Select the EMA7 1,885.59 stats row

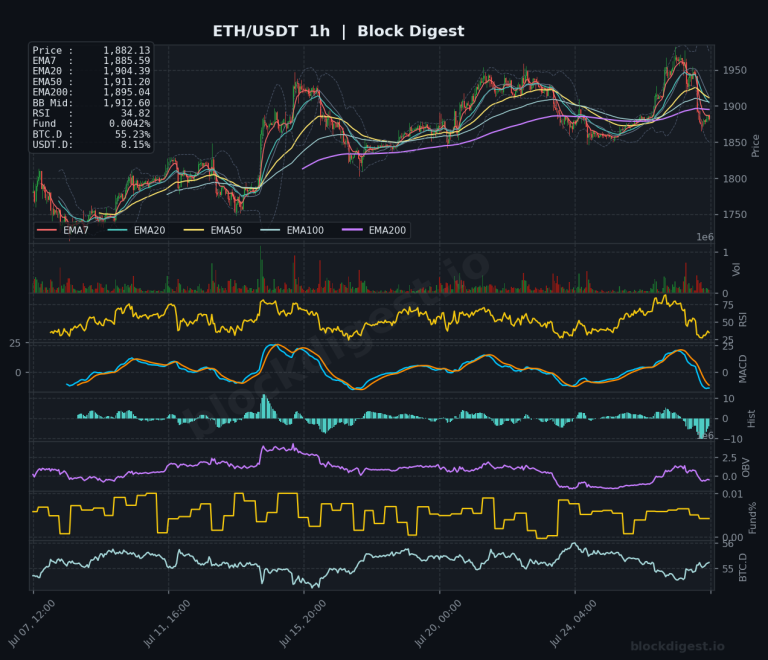pos(91,61)
